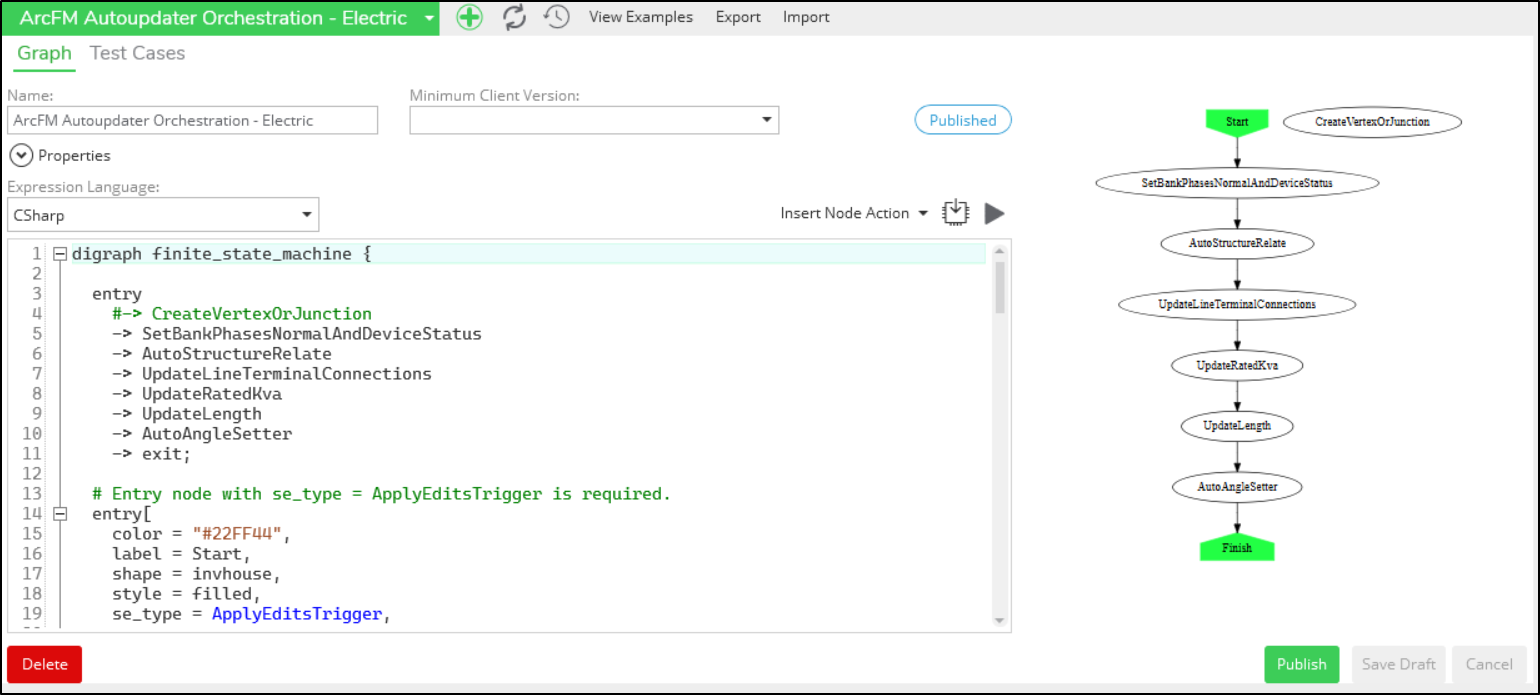Click the green plus add-new icon
Screen dimensions: 1540x695
coord(470,17)
